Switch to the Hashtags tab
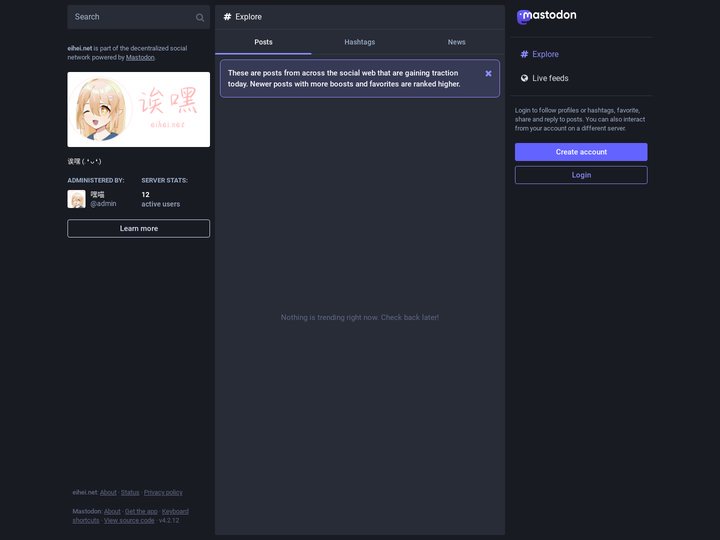 (360, 42)
